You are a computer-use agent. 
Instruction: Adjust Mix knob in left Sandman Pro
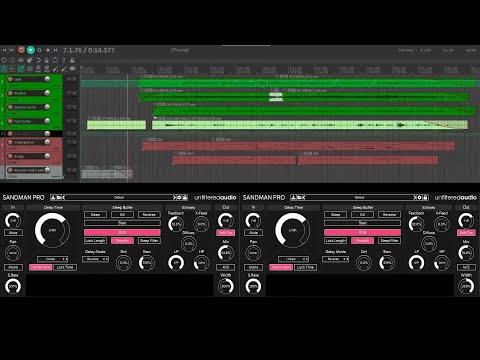pos(226,253)
